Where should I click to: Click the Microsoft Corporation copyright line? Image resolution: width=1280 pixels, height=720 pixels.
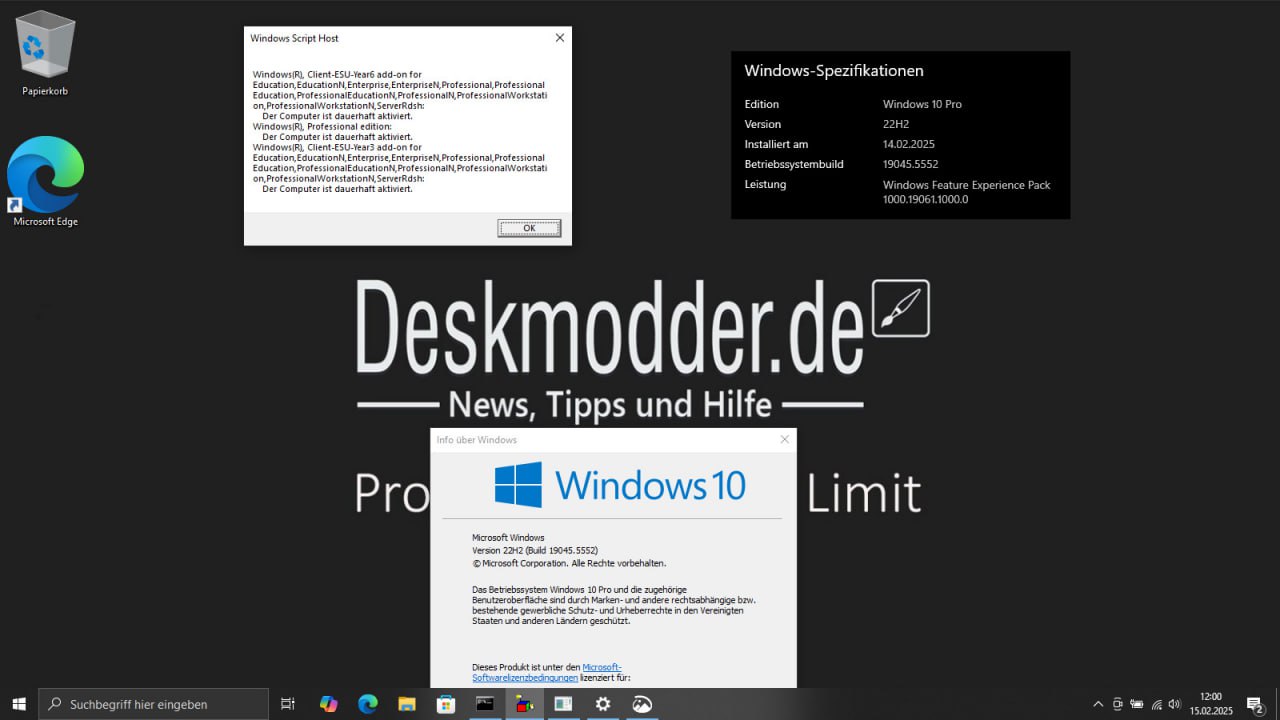pos(569,563)
